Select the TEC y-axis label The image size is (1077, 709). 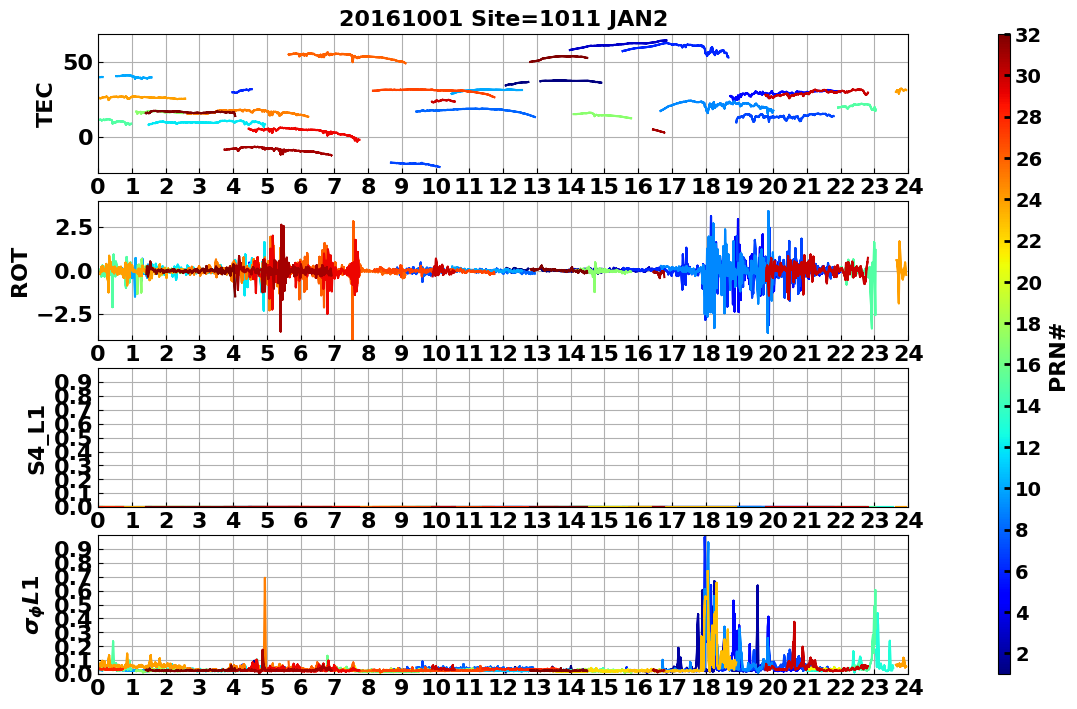tap(44, 104)
